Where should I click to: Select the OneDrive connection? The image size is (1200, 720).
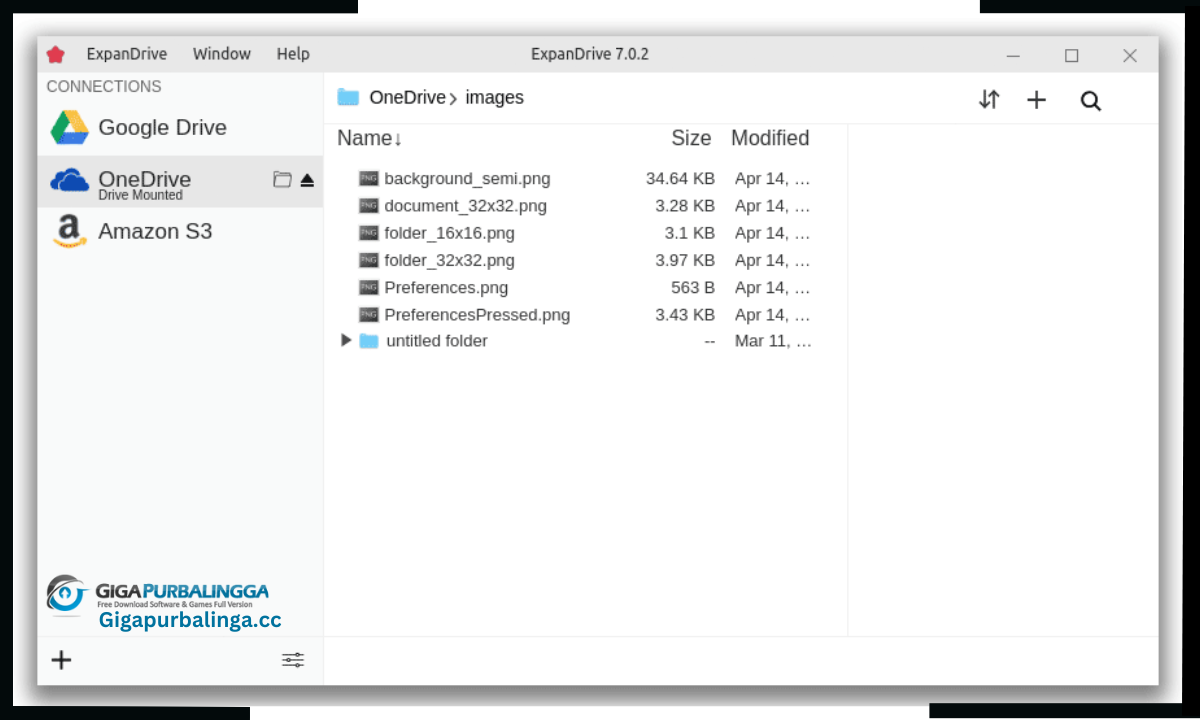[180, 181]
